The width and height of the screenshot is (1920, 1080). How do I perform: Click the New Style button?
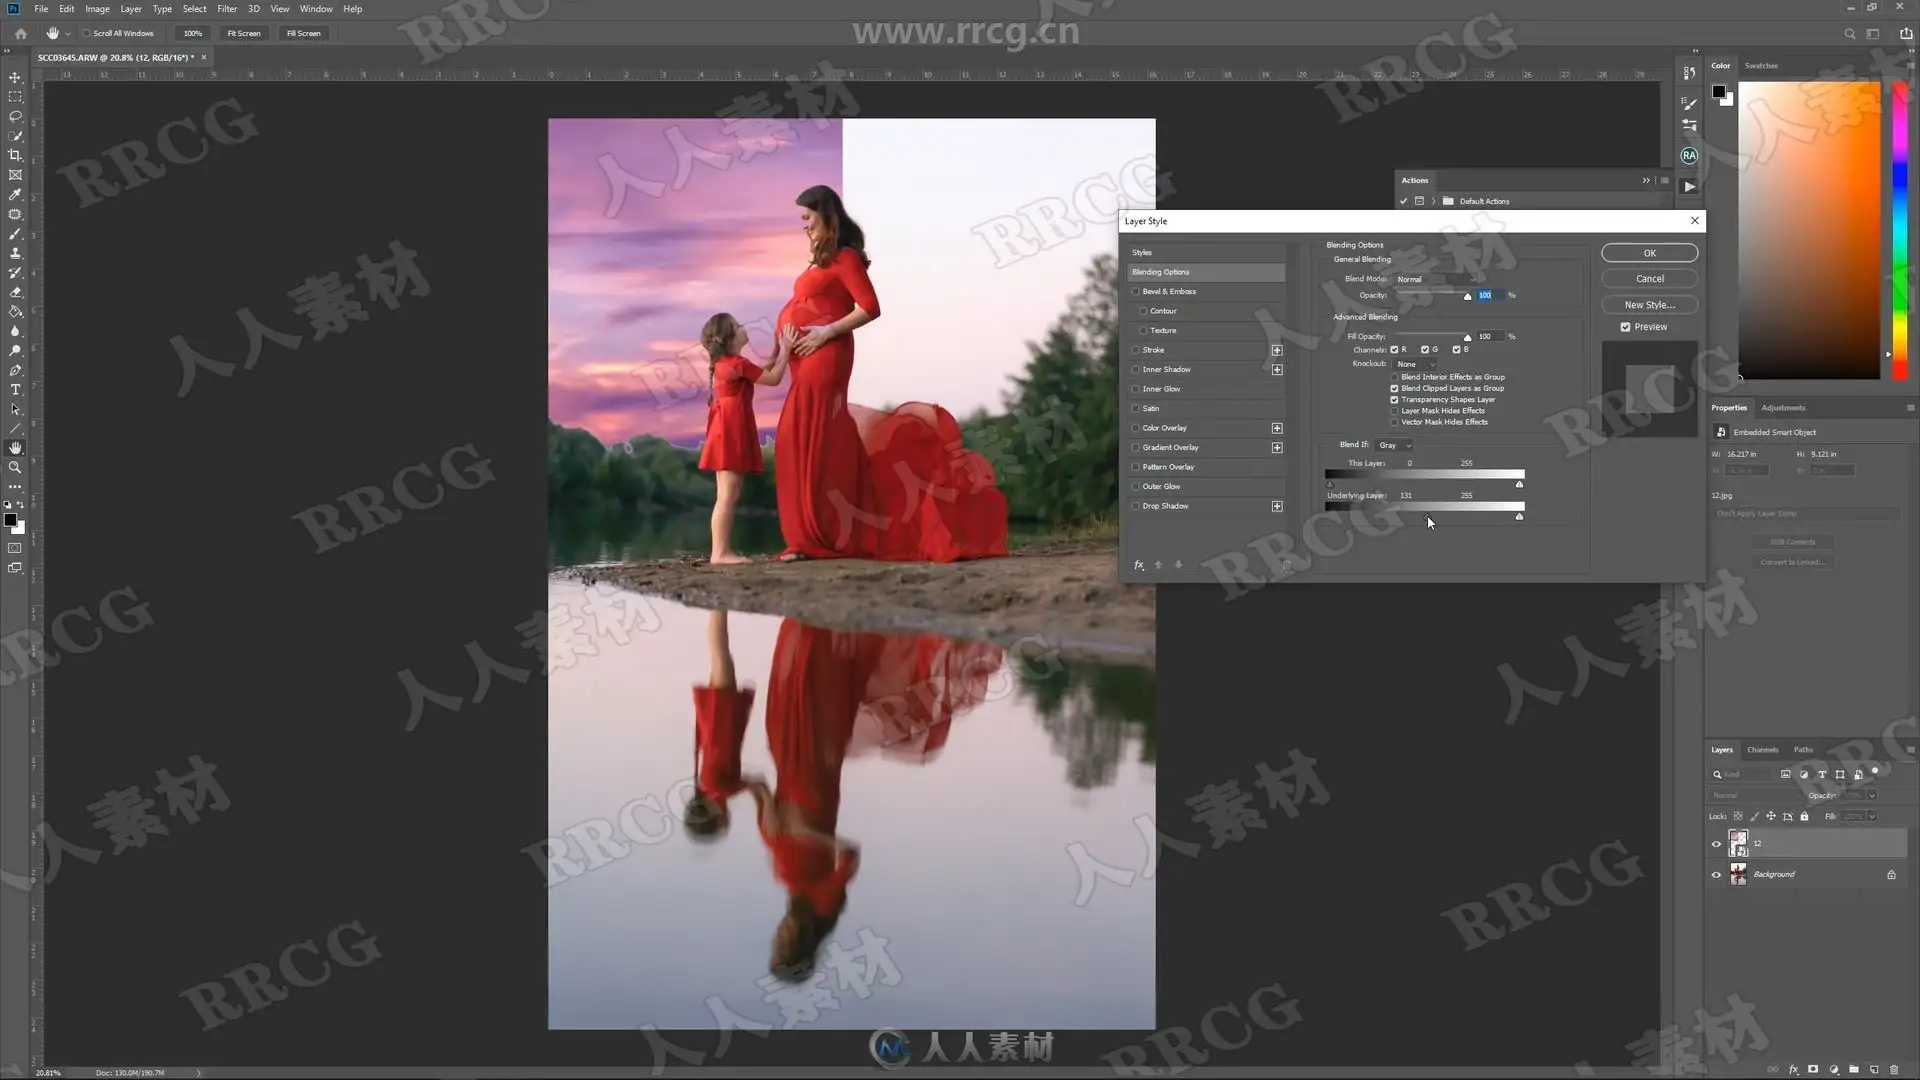click(1649, 305)
